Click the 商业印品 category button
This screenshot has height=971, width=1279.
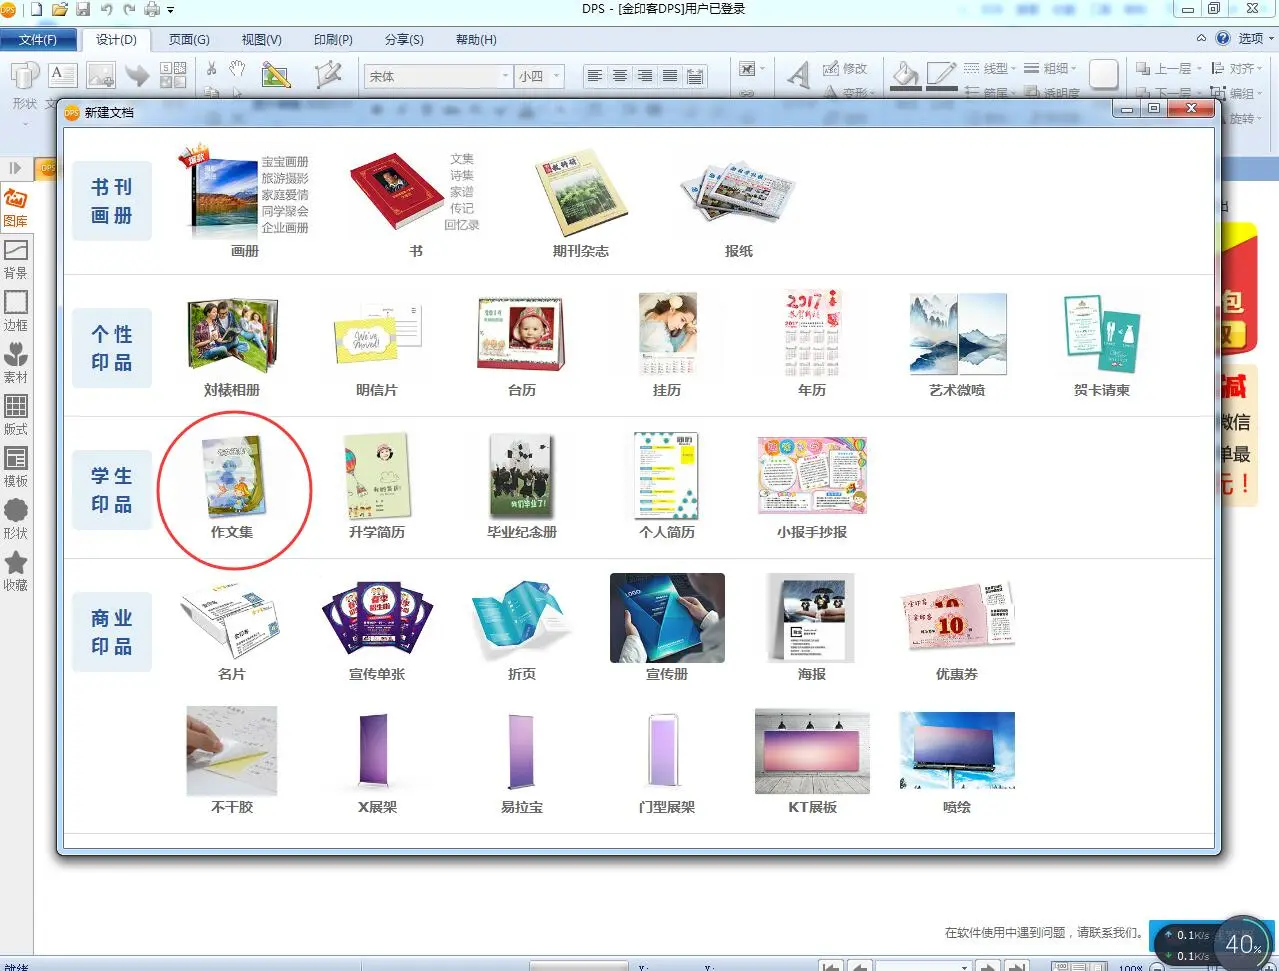click(112, 632)
